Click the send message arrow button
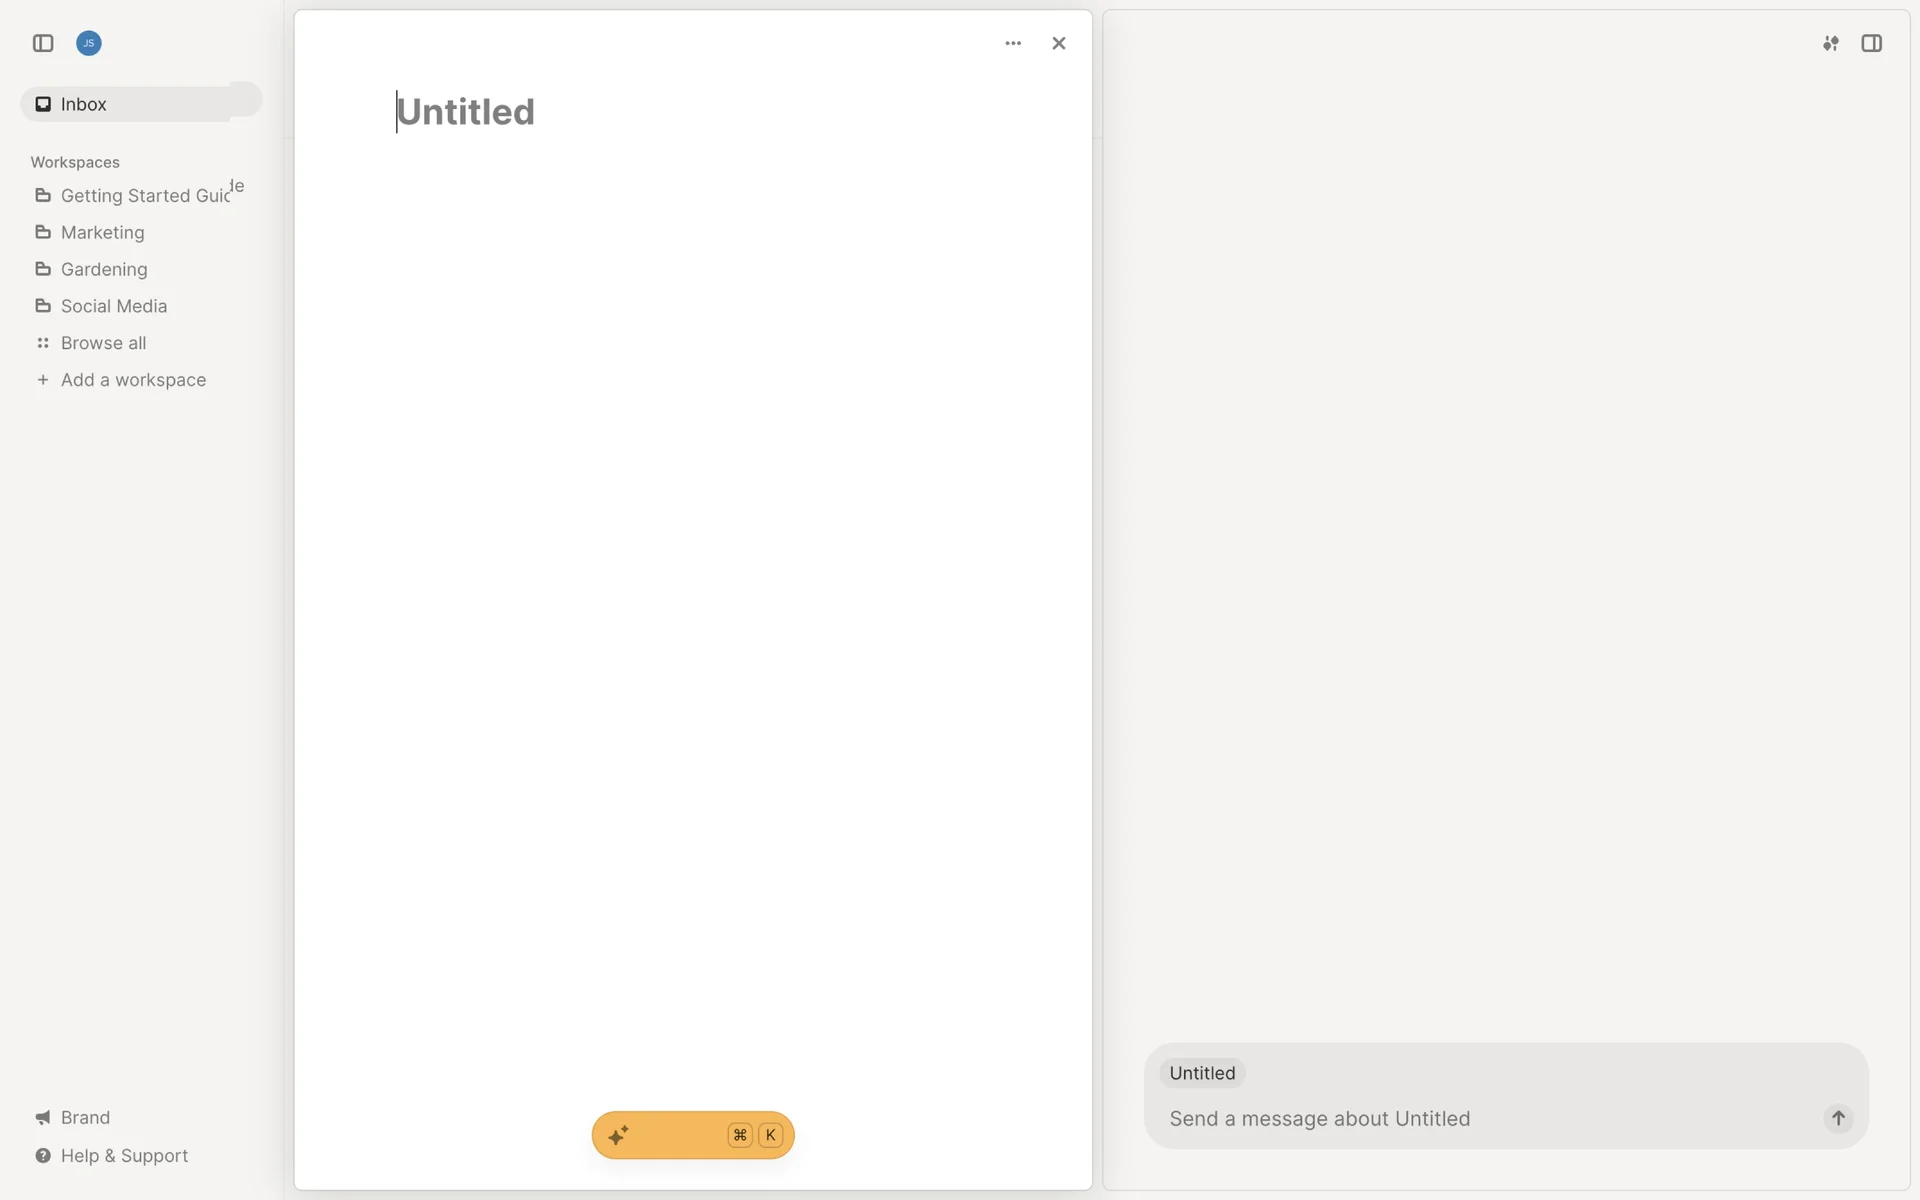Image resolution: width=1920 pixels, height=1200 pixels. [1838, 1118]
